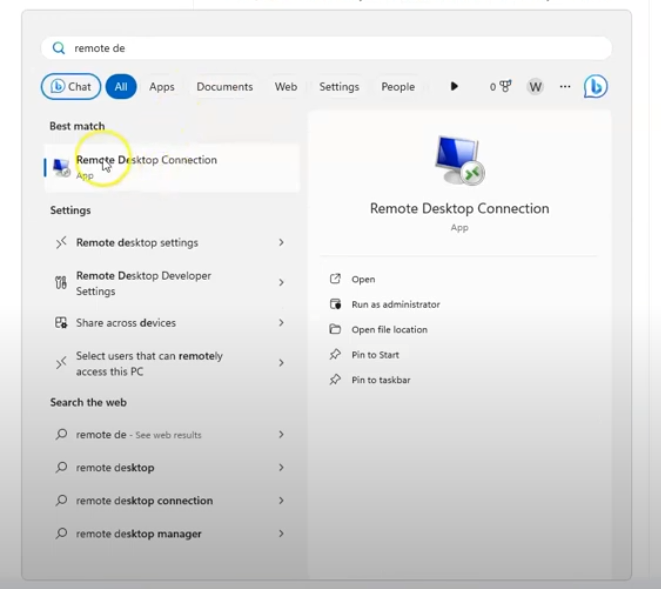Click the Share across devices icon

click(x=61, y=323)
